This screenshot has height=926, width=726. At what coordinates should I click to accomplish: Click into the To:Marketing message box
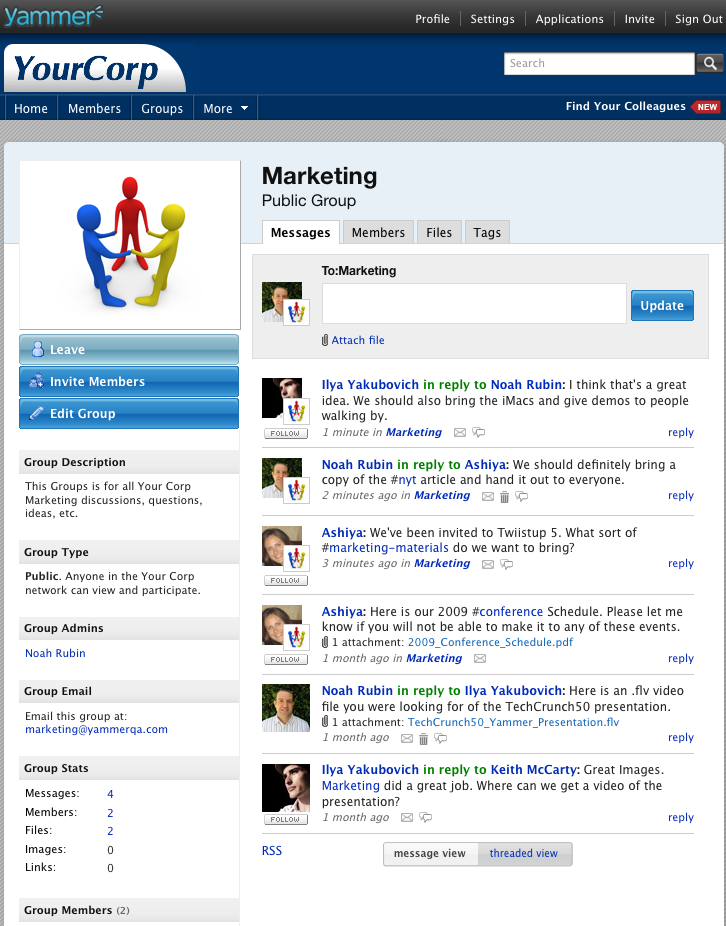[473, 304]
